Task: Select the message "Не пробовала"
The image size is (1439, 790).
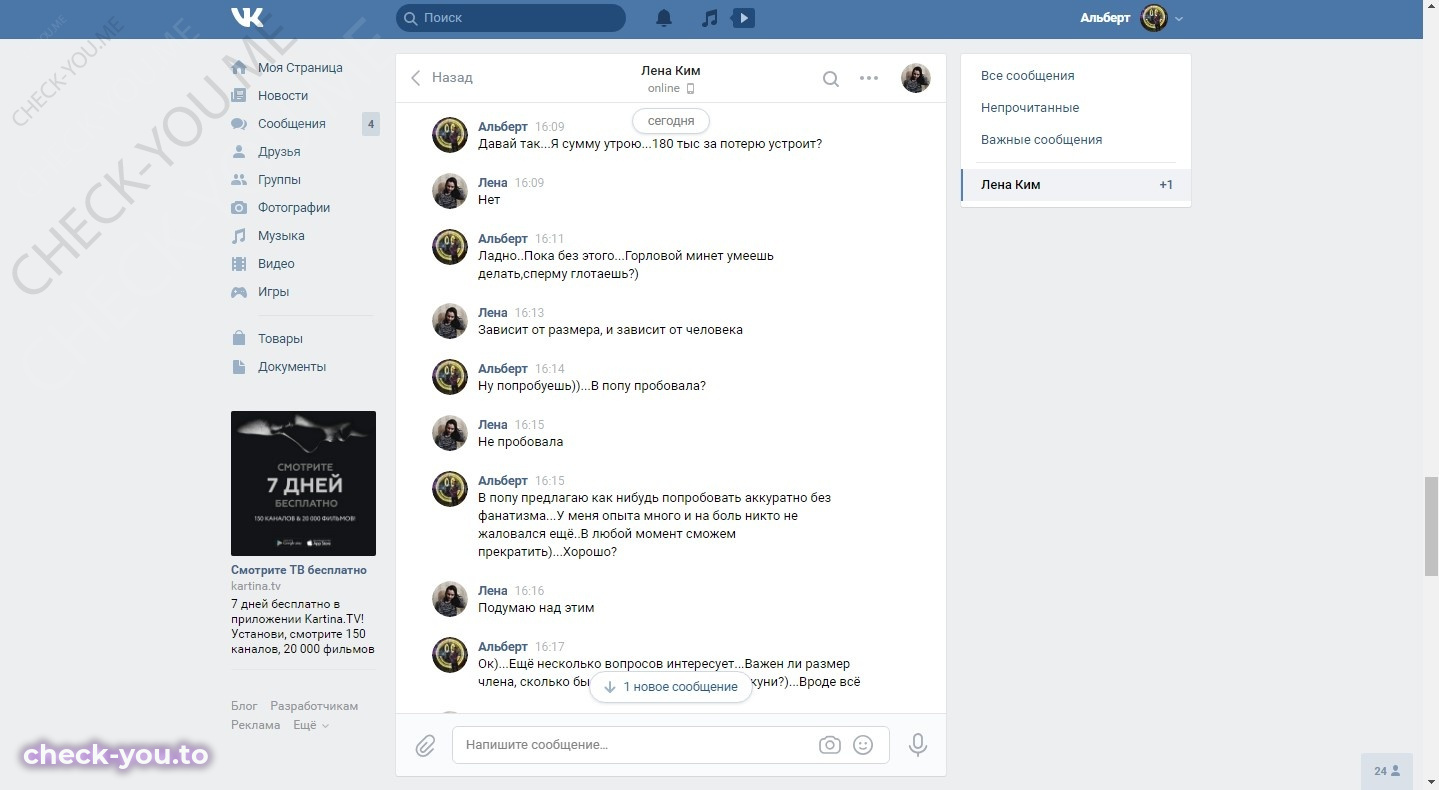Action: click(520, 442)
